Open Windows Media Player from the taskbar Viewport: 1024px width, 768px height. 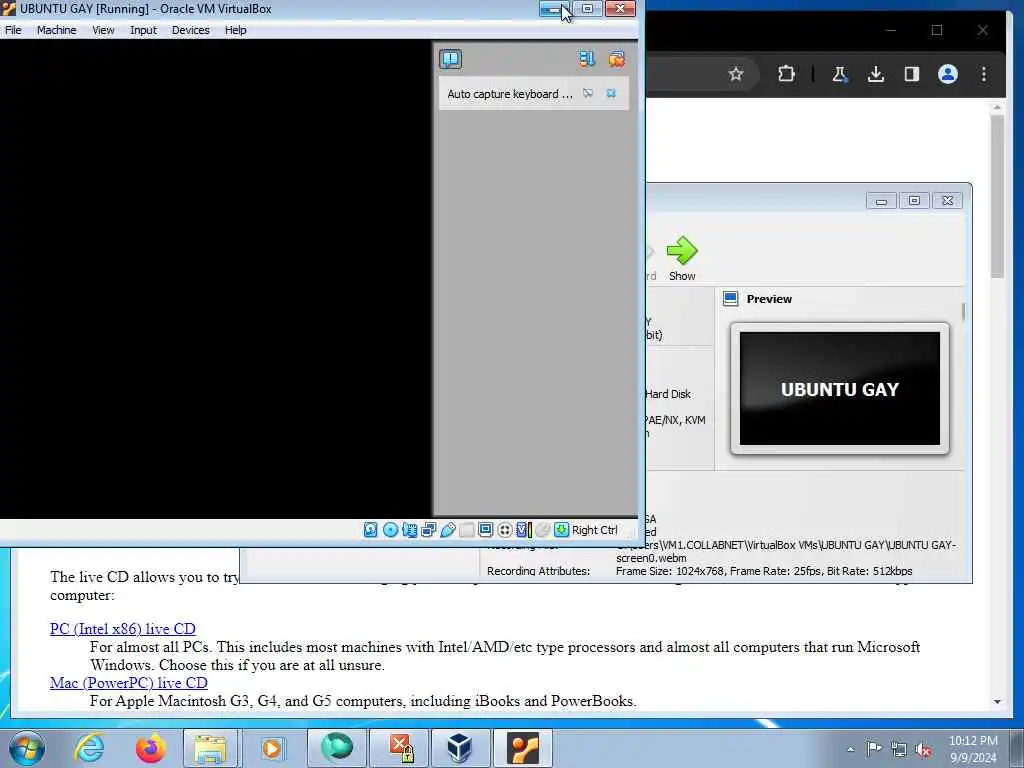pyautogui.click(x=272, y=748)
